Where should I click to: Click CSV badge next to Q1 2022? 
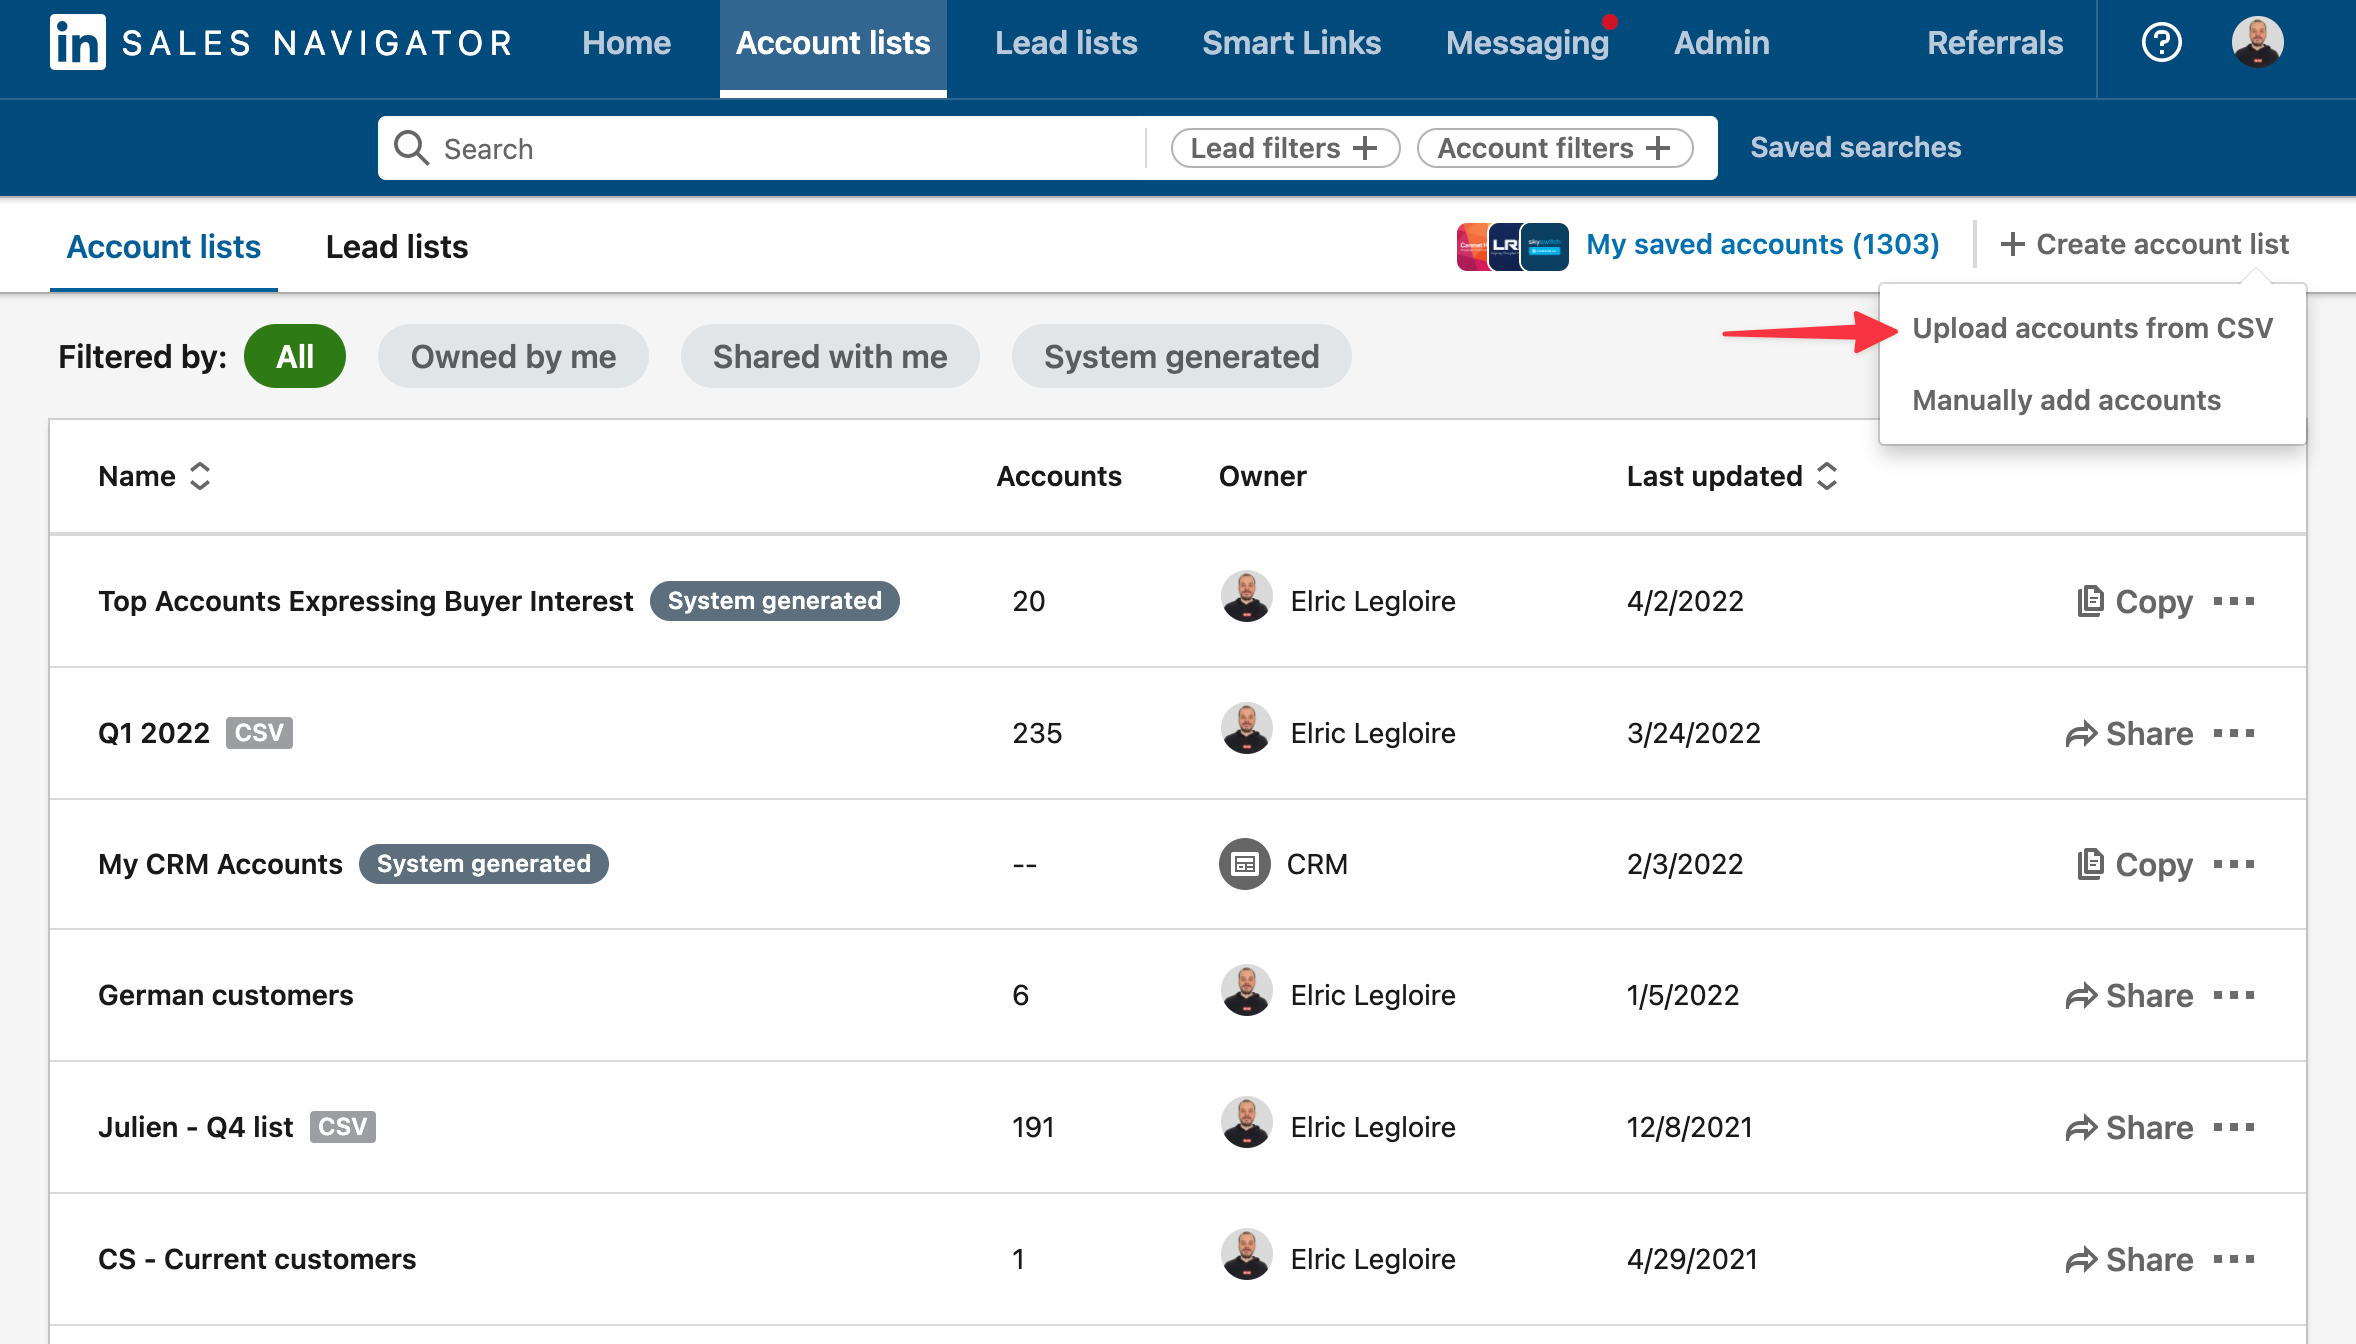tap(259, 733)
